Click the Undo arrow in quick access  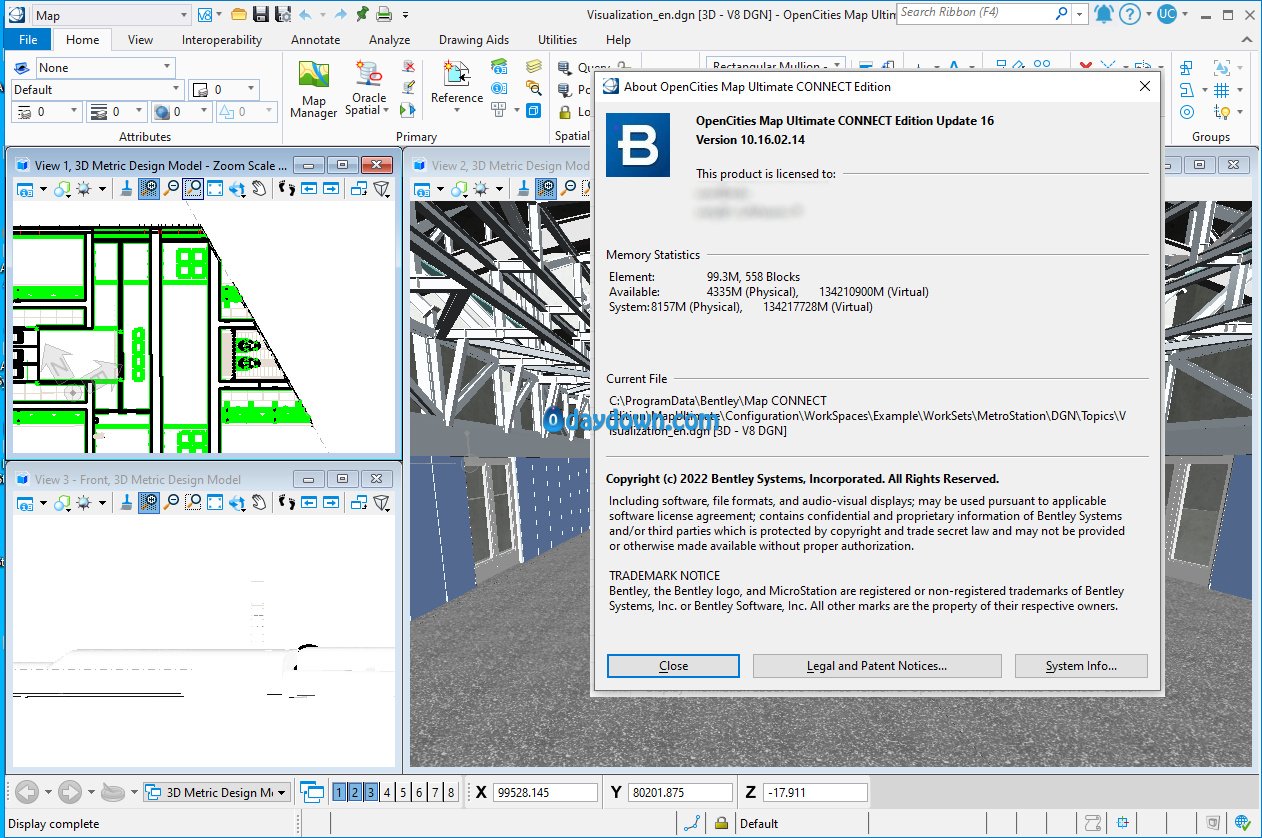point(305,14)
